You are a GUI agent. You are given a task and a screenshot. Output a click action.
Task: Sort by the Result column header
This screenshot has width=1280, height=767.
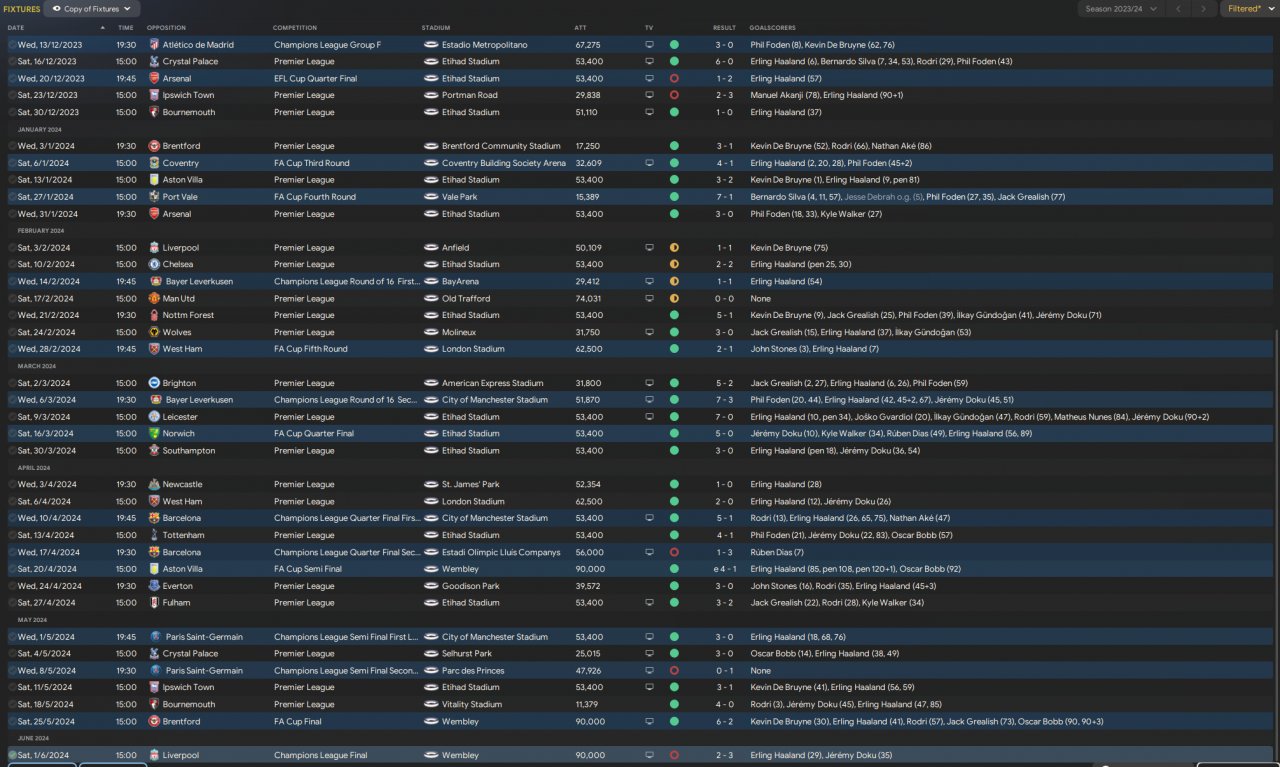tap(724, 28)
